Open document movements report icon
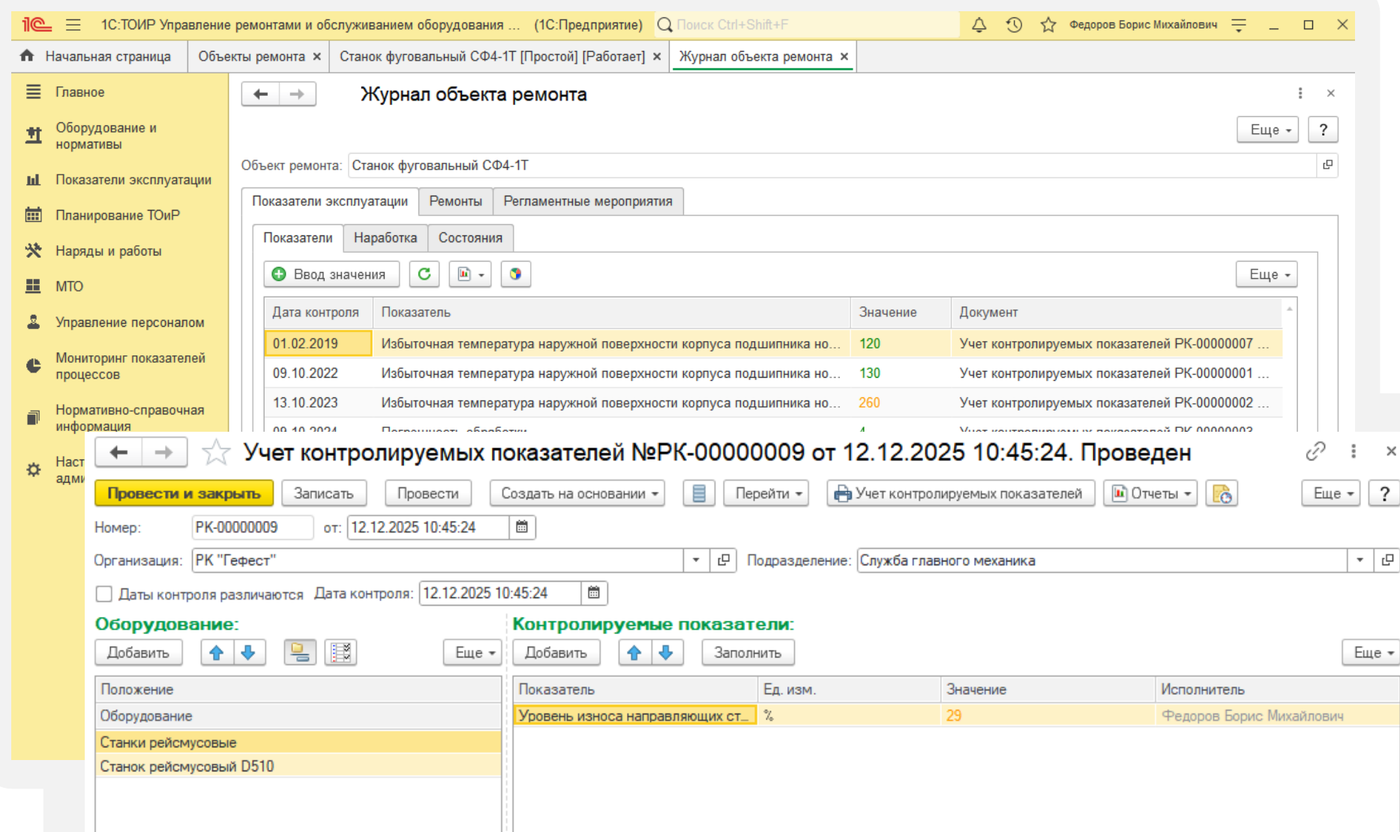The height and width of the screenshot is (832, 1400). tap(699, 493)
